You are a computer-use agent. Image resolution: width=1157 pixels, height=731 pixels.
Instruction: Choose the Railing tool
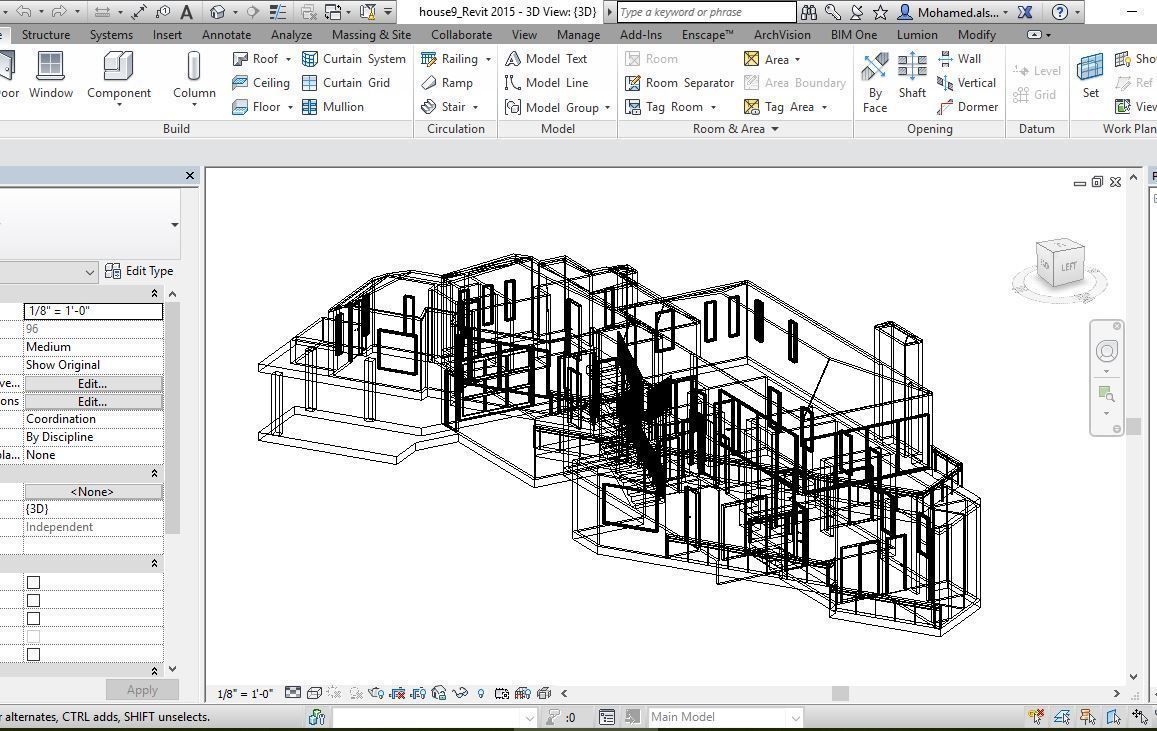click(449, 59)
